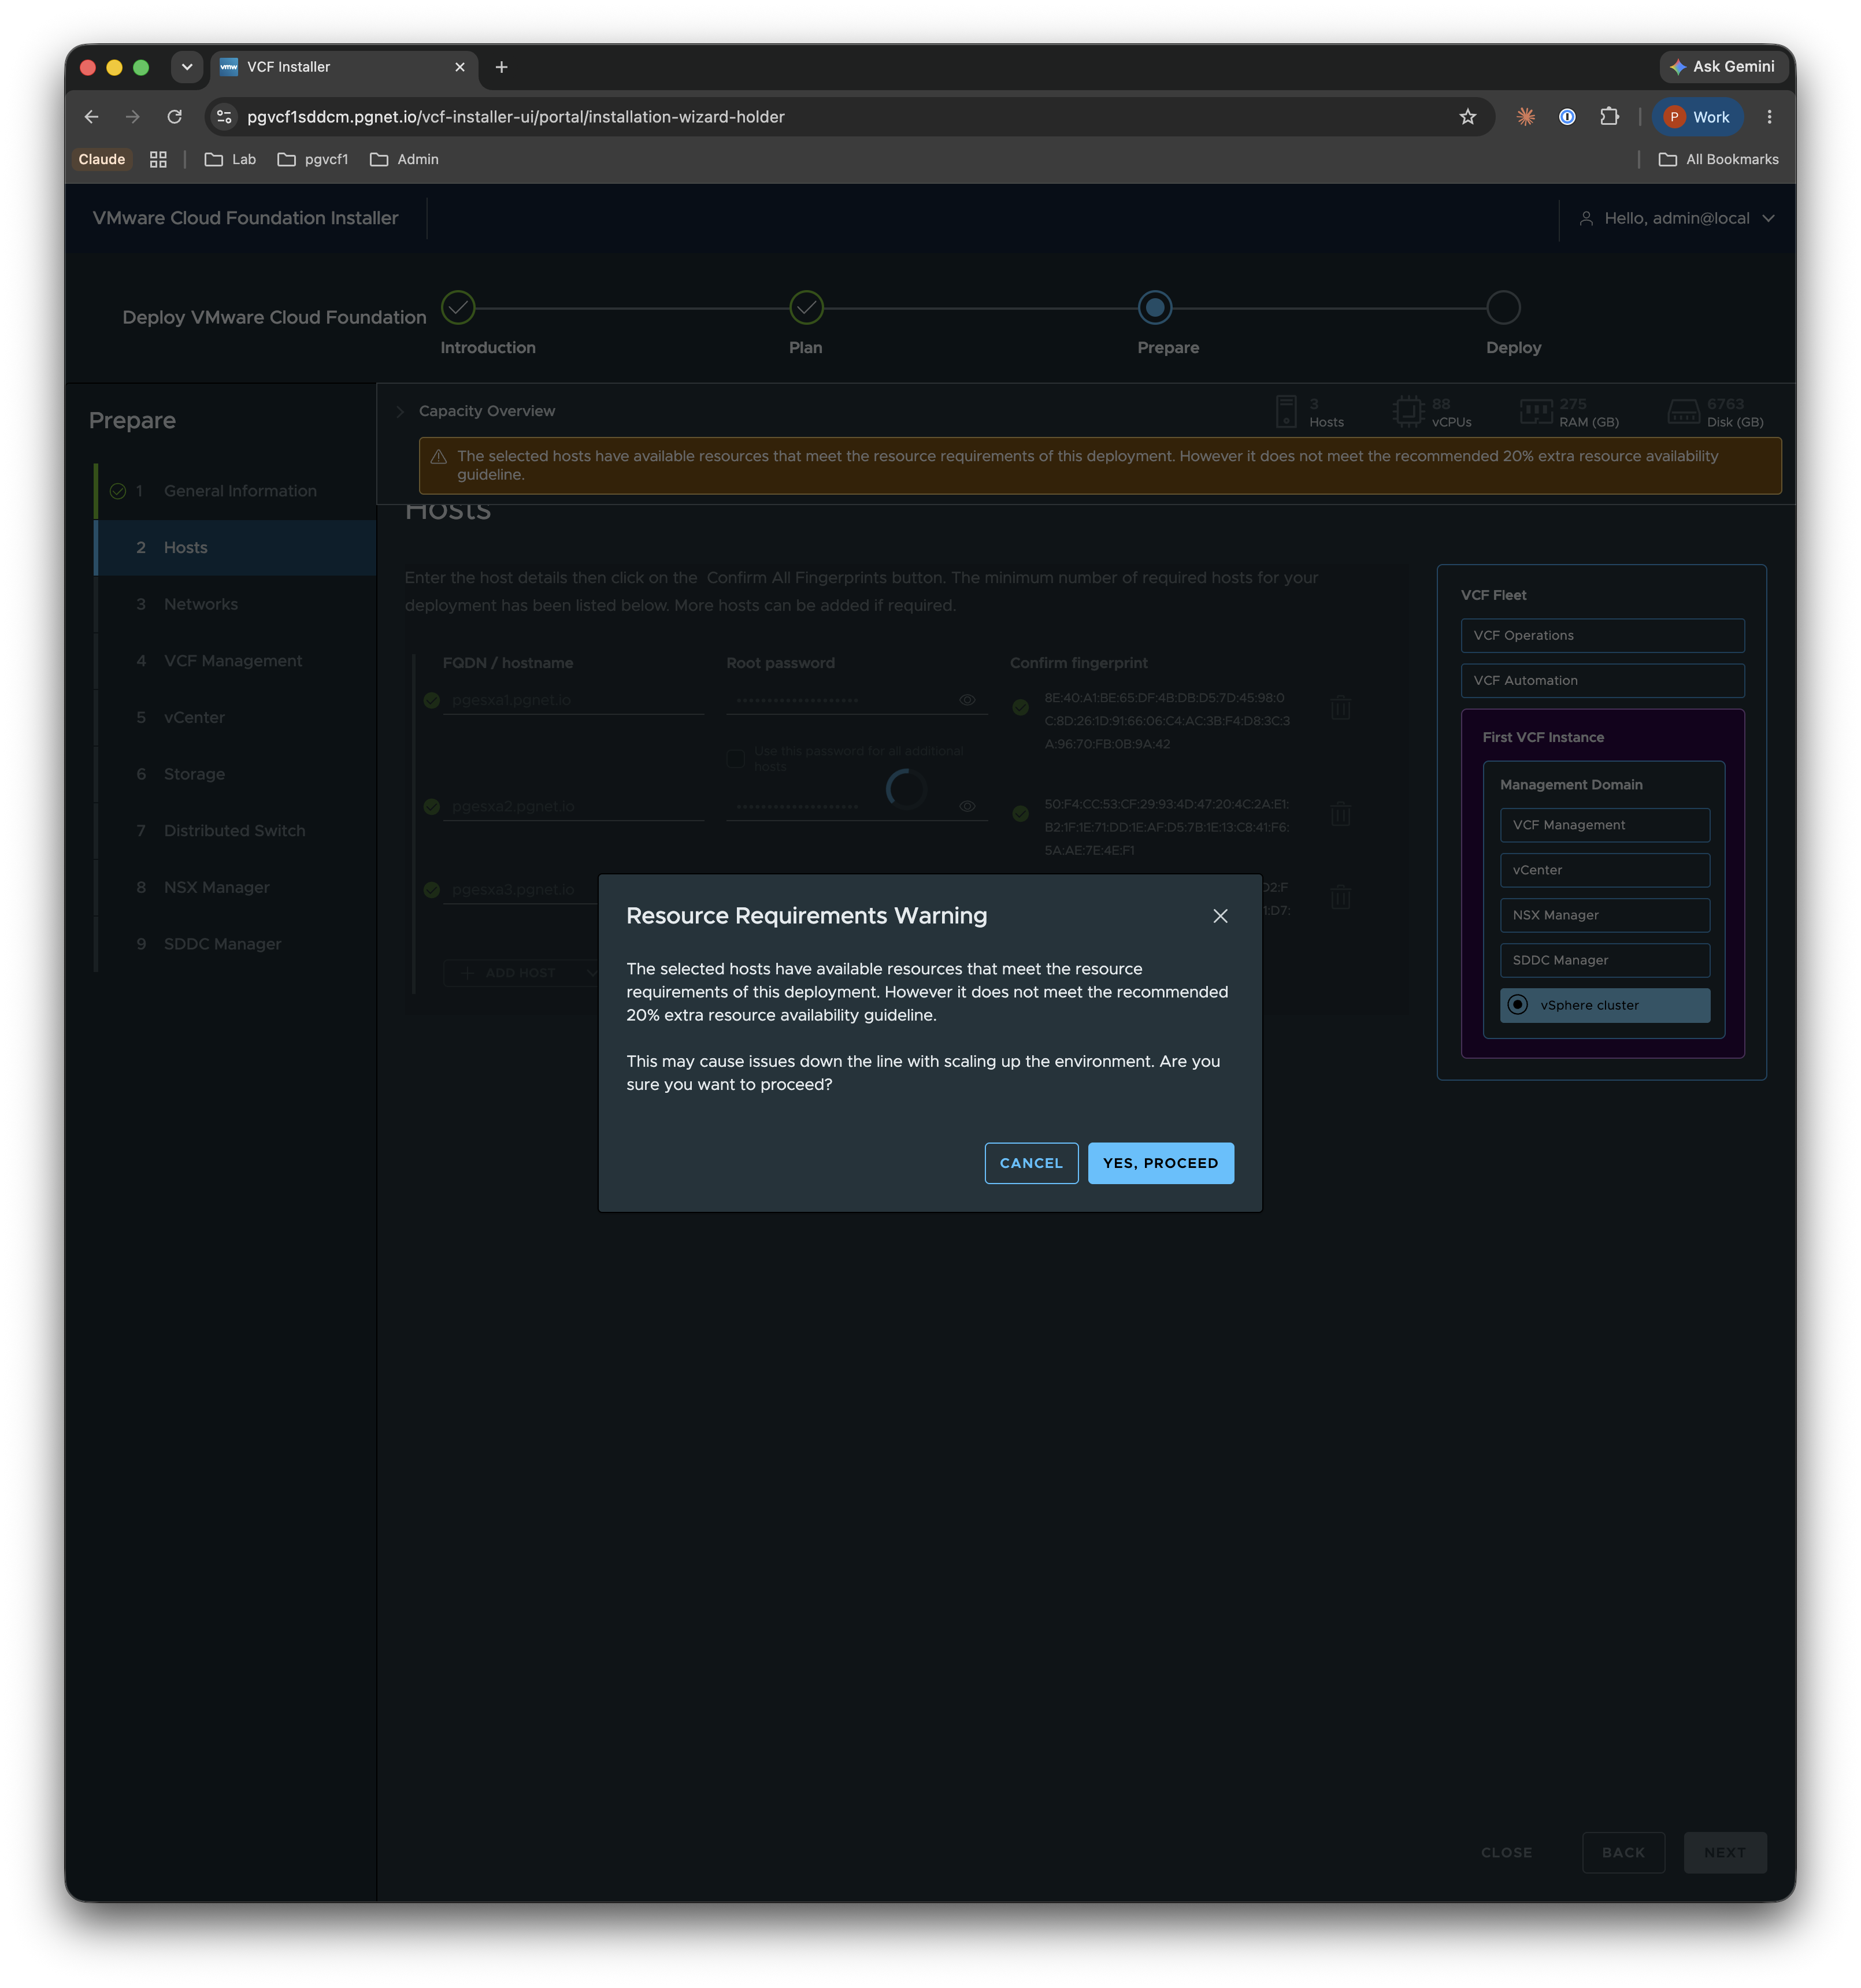Select VCF Operations in VCF Fleet panel

[x=1602, y=636]
